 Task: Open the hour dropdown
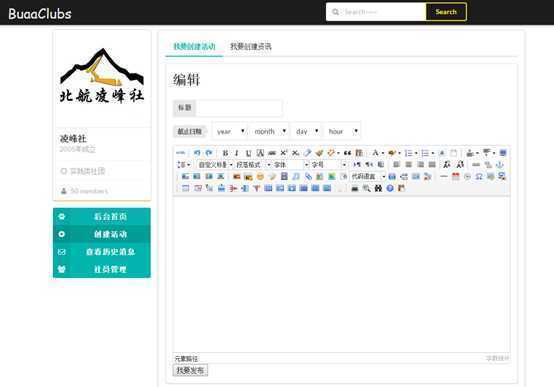click(342, 131)
